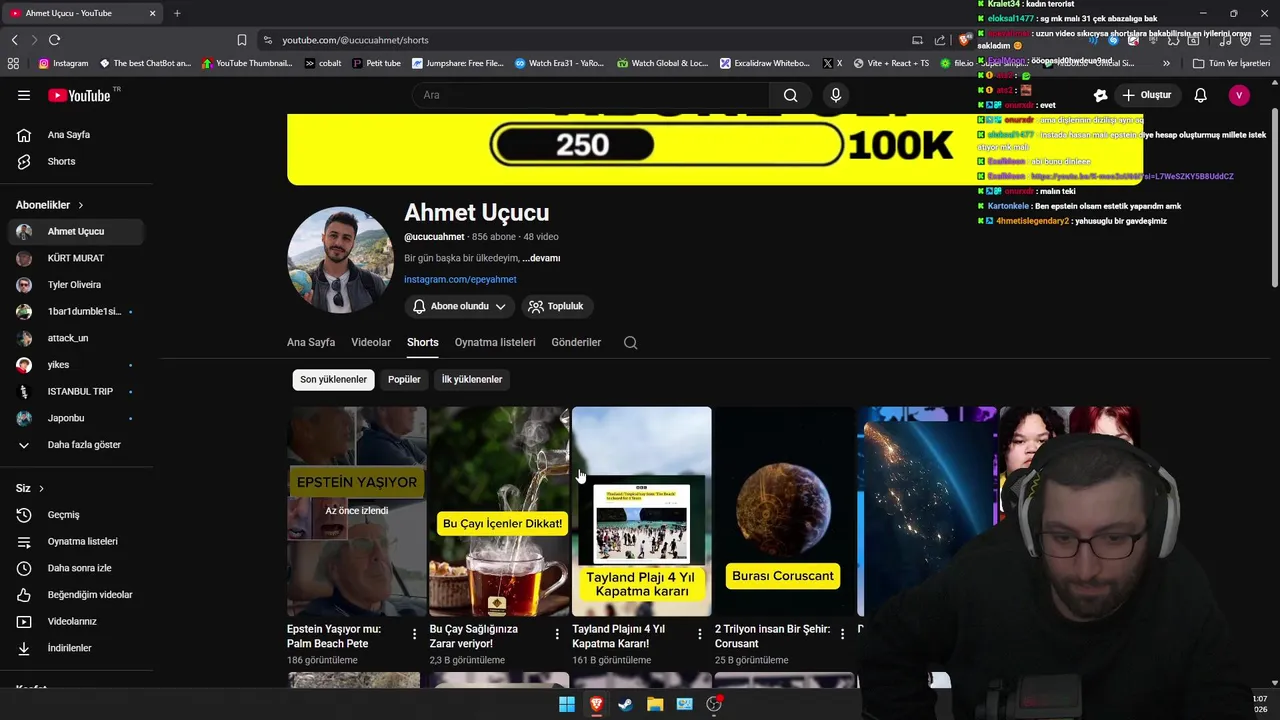Switch to Ana Sayfa channel tab
Viewport: 1280px width, 720px height.
pos(311,342)
